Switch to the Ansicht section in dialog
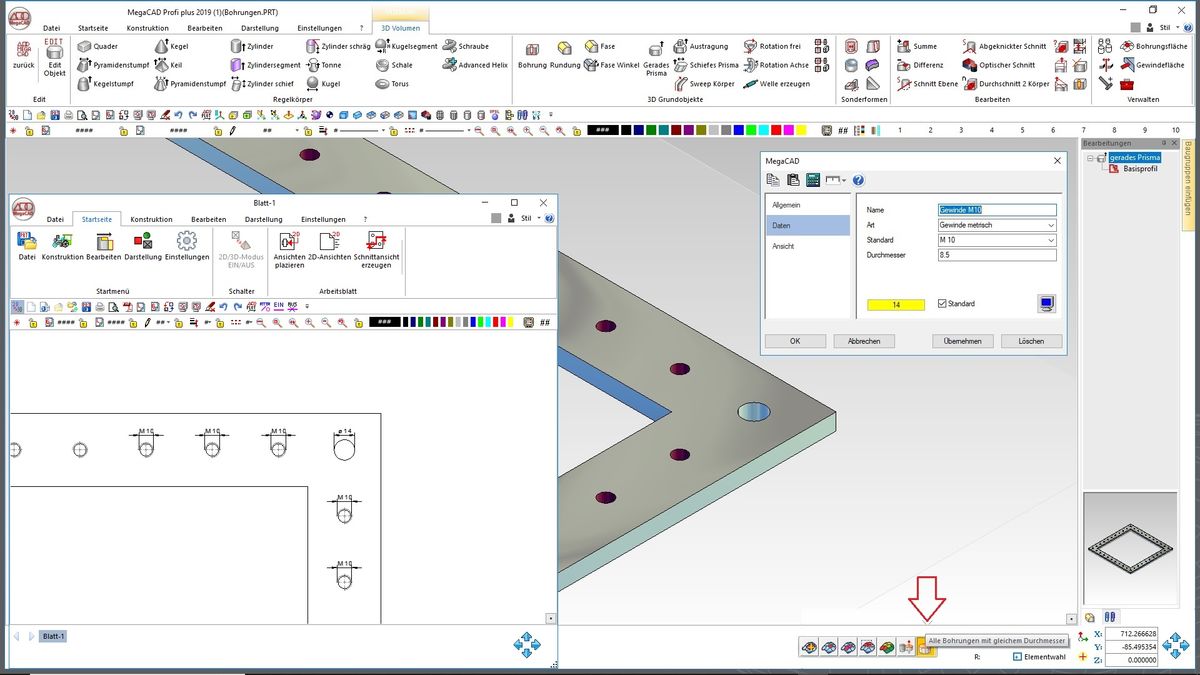1200x675 pixels. [783, 246]
